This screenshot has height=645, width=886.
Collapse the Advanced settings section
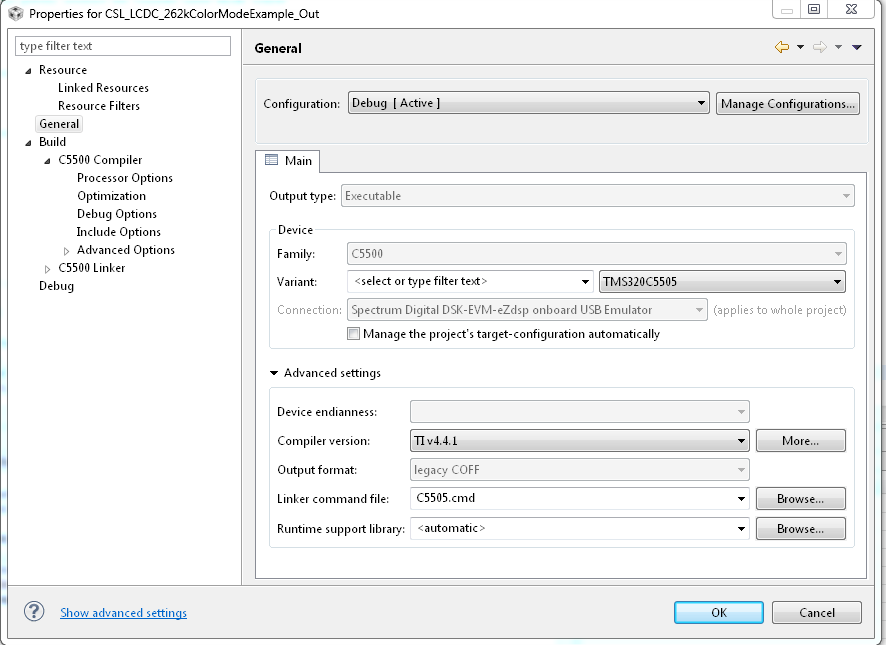click(x=274, y=373)
